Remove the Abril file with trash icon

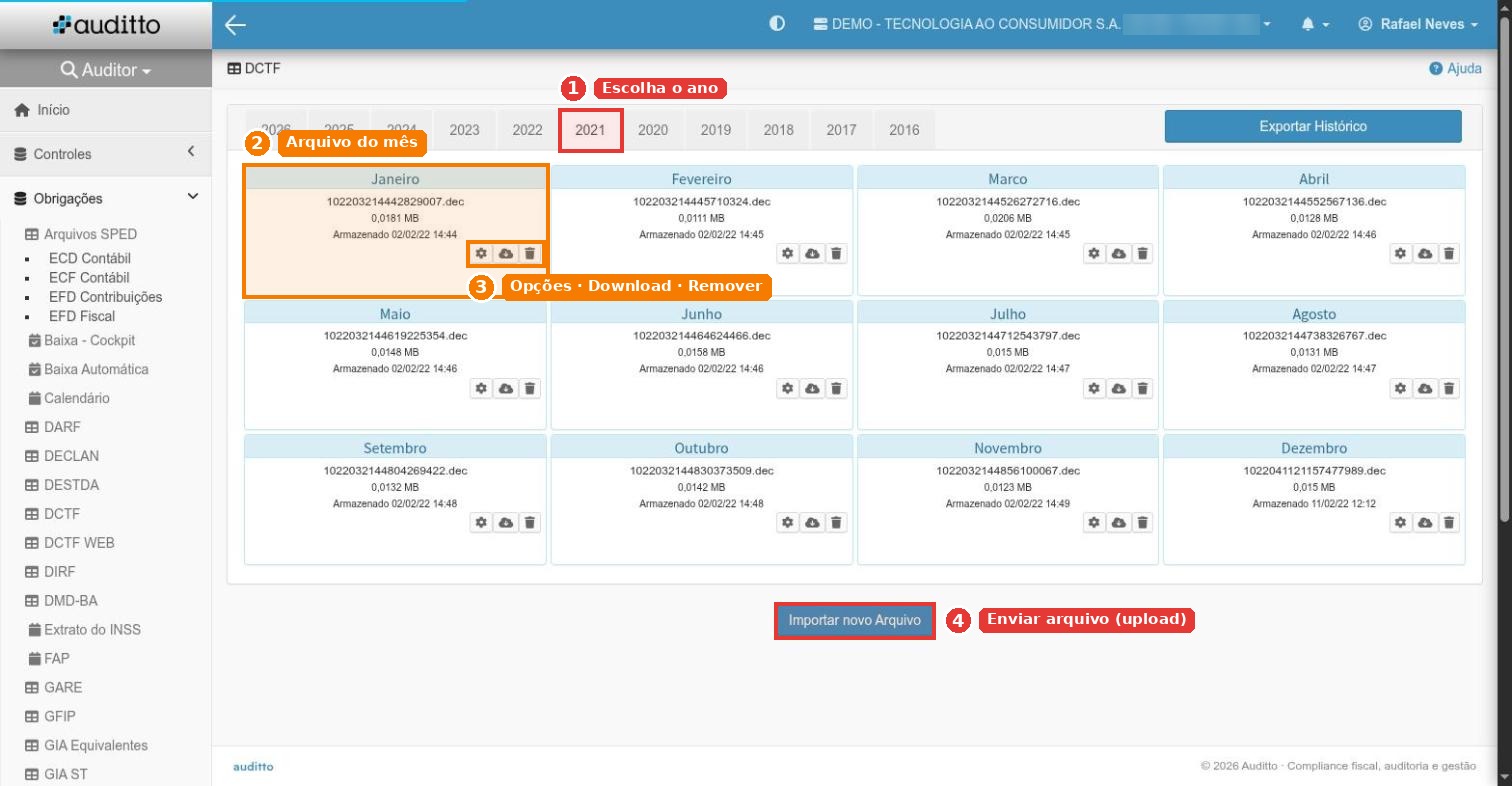[1449, 254]
